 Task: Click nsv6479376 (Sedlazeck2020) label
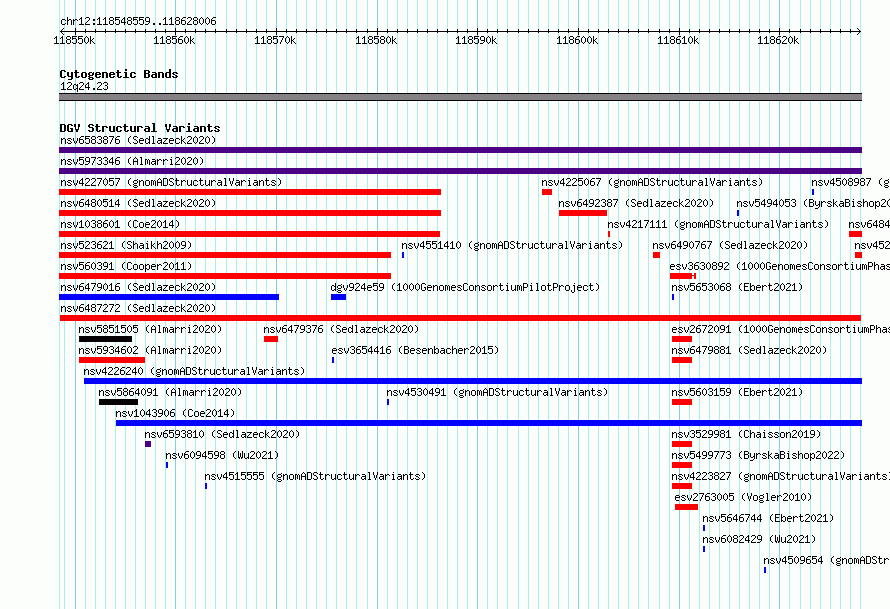[341, 329]
